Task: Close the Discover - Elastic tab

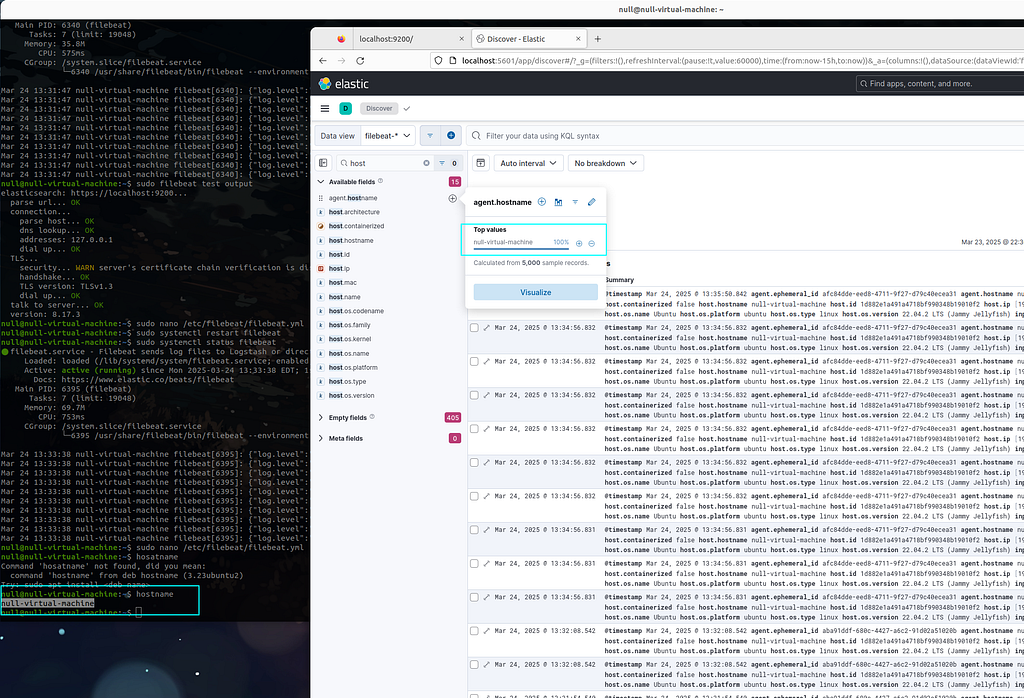Action: 578,39
